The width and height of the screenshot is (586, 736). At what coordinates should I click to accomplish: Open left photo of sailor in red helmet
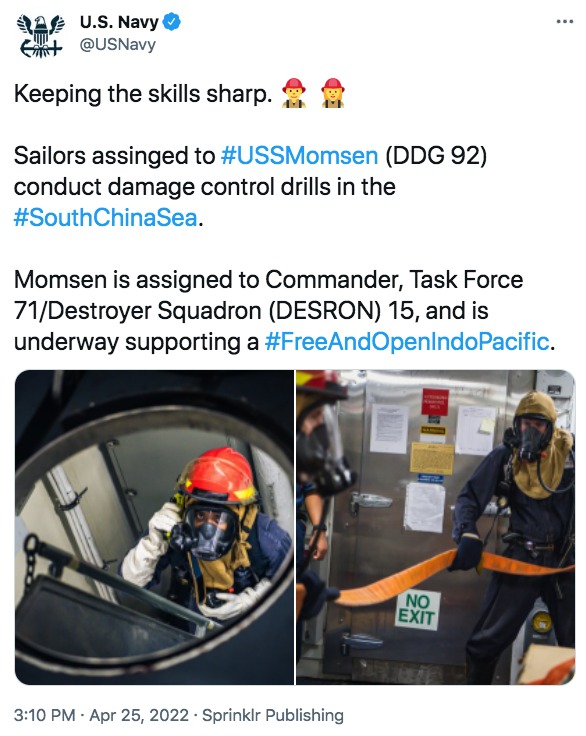click(154, 527)
